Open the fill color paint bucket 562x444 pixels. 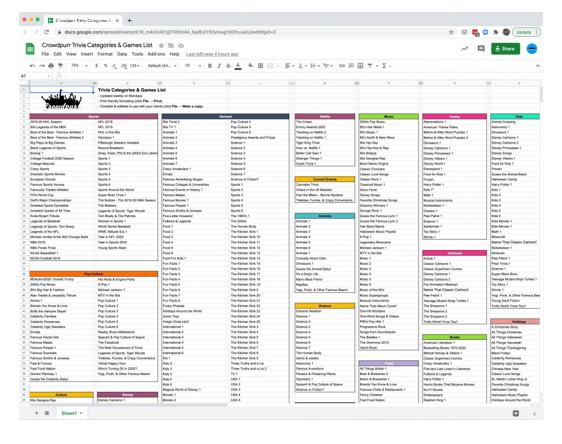[x=251, y=66]
